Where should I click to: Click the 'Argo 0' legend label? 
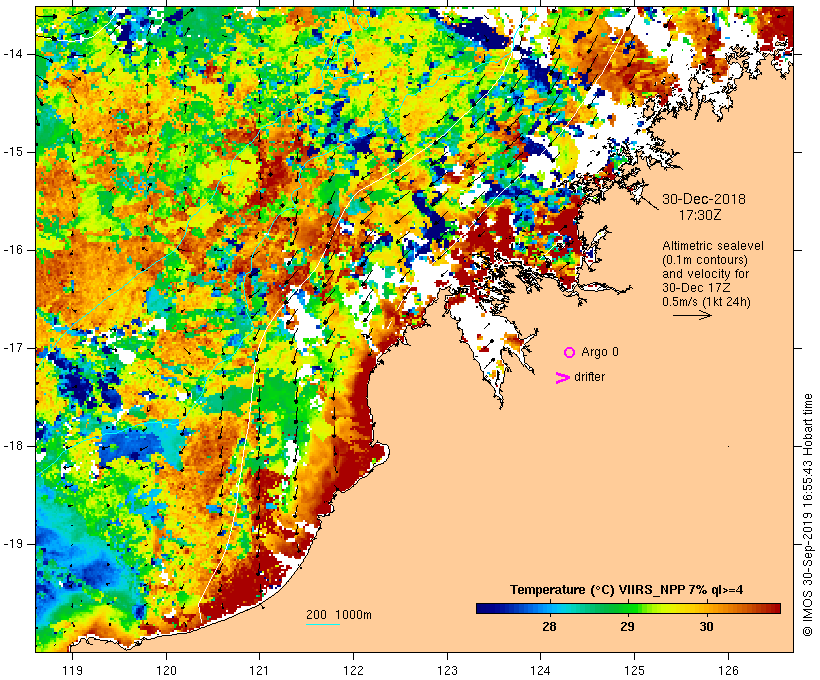pyautogui.click(x=600, y=352)
